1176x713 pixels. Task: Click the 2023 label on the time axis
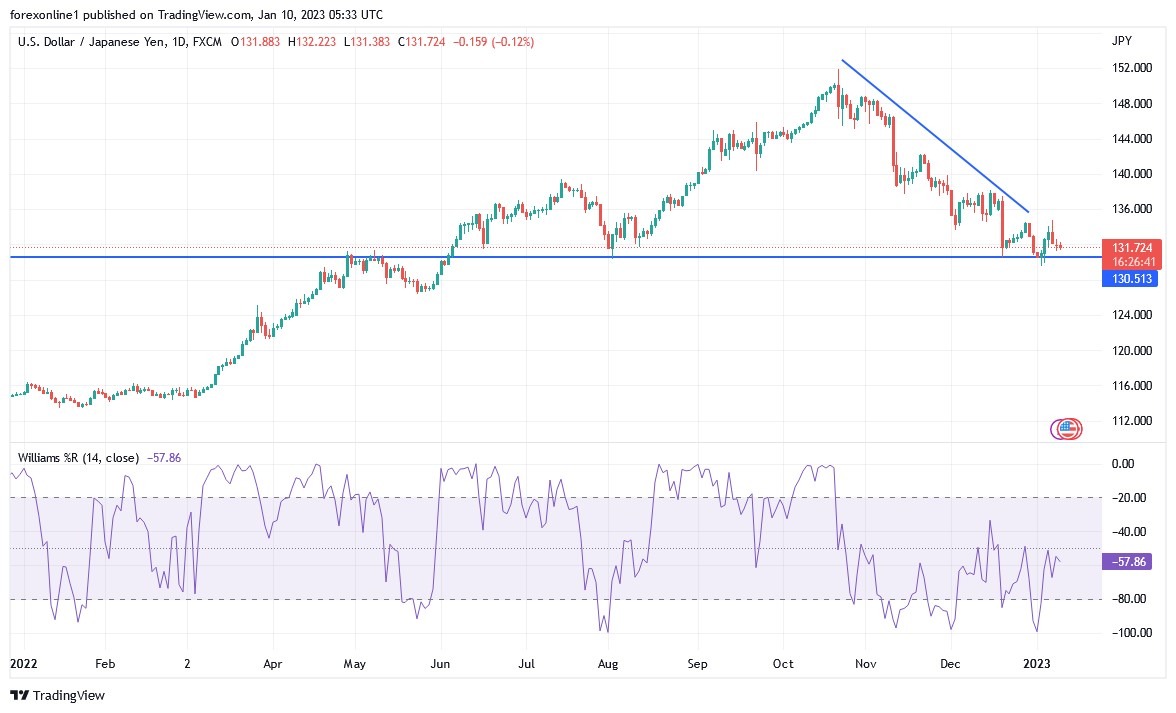point(1037,663)
